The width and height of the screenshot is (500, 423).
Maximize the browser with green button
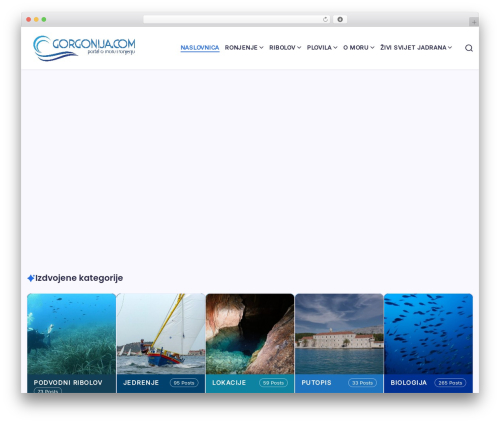coord(44,19)
